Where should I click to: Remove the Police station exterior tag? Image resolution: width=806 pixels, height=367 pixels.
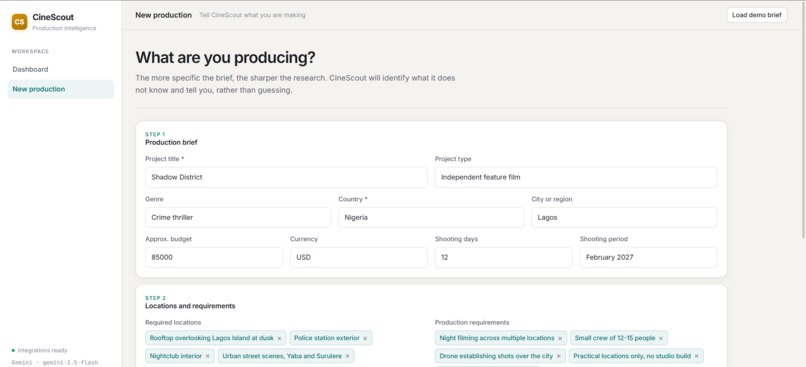coord(365,338)
